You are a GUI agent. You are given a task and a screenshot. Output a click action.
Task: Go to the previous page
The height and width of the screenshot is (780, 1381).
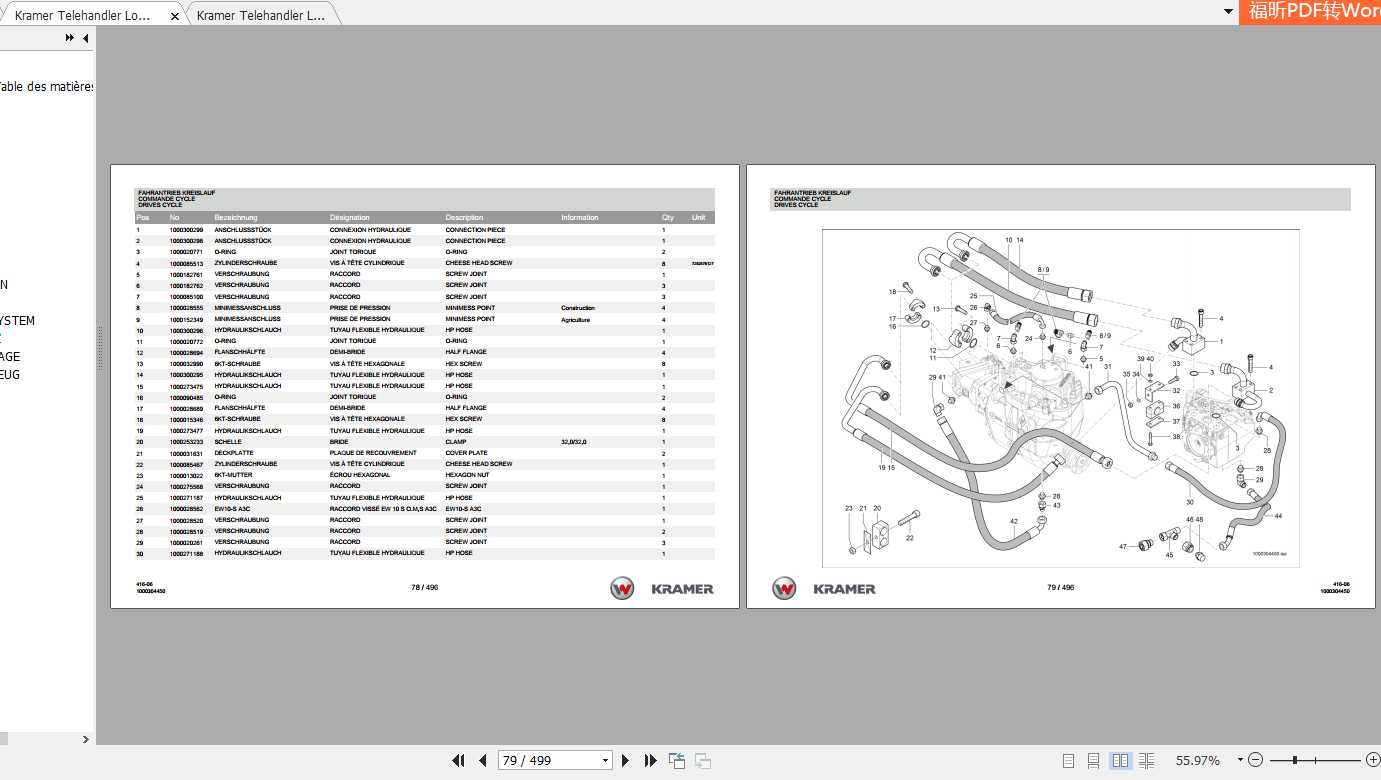pos(483,761)
